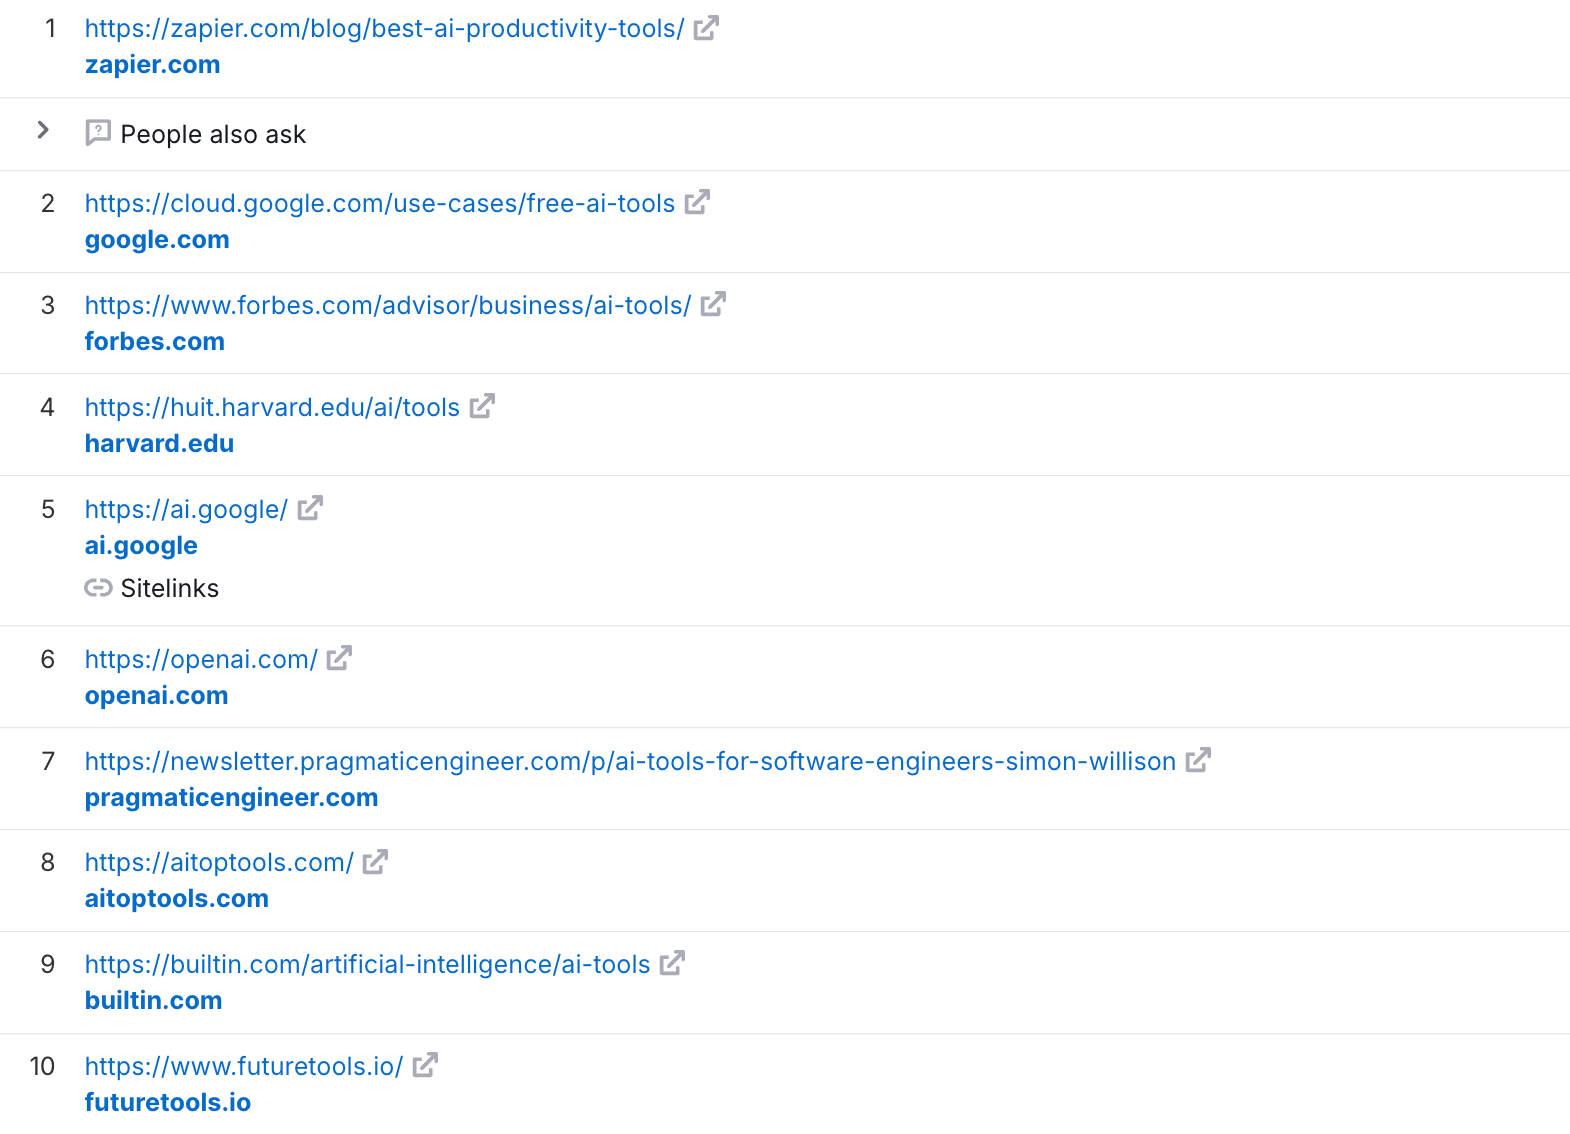The width and height of the screenshot is (1570, 1134).
Task: Open external link icon for pragmaticengineer newsletter URL
Action: 1198,760
